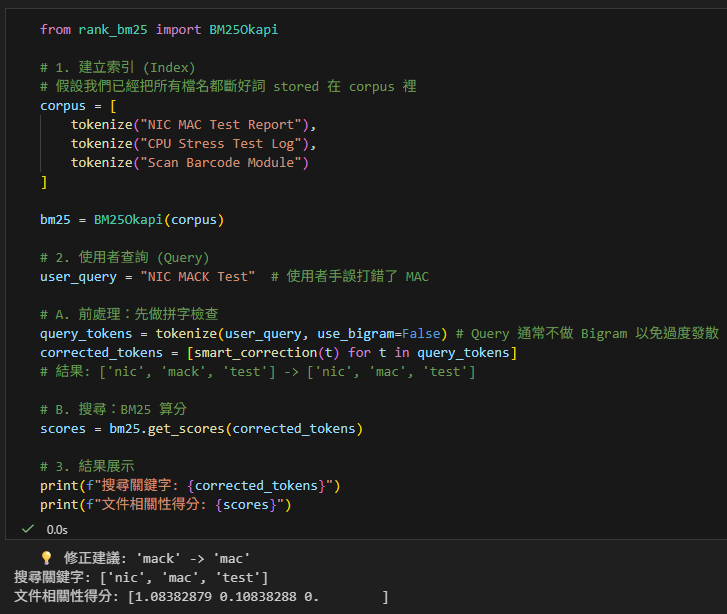Click the comment '# 3. 結果展示'
The width and height of the screenshot is (727, 614).
87,467
